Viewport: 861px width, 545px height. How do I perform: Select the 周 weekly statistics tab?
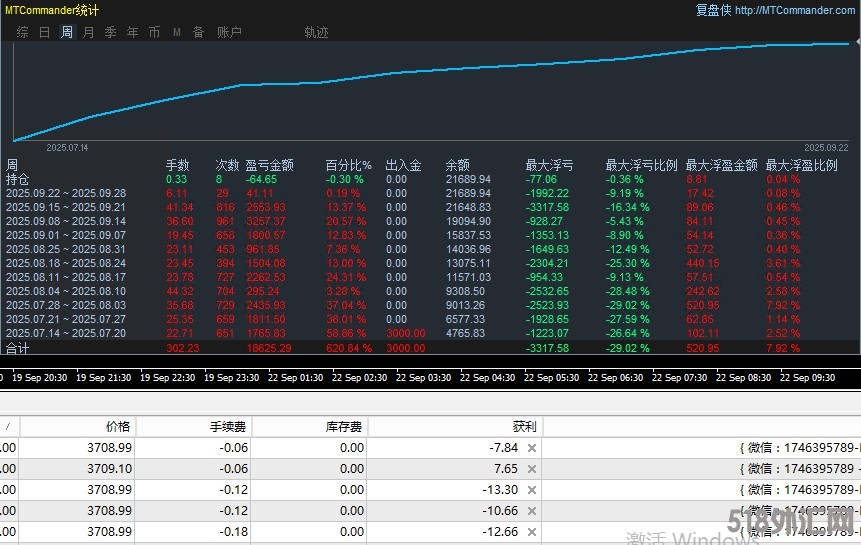[x=66, y=32]
